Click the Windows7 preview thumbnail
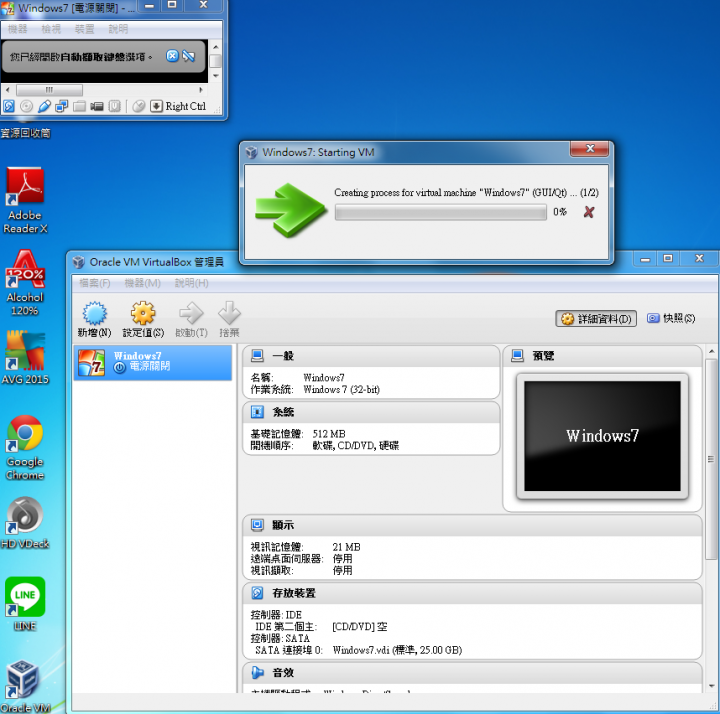The image size is (720, 714). click(602, 436)
